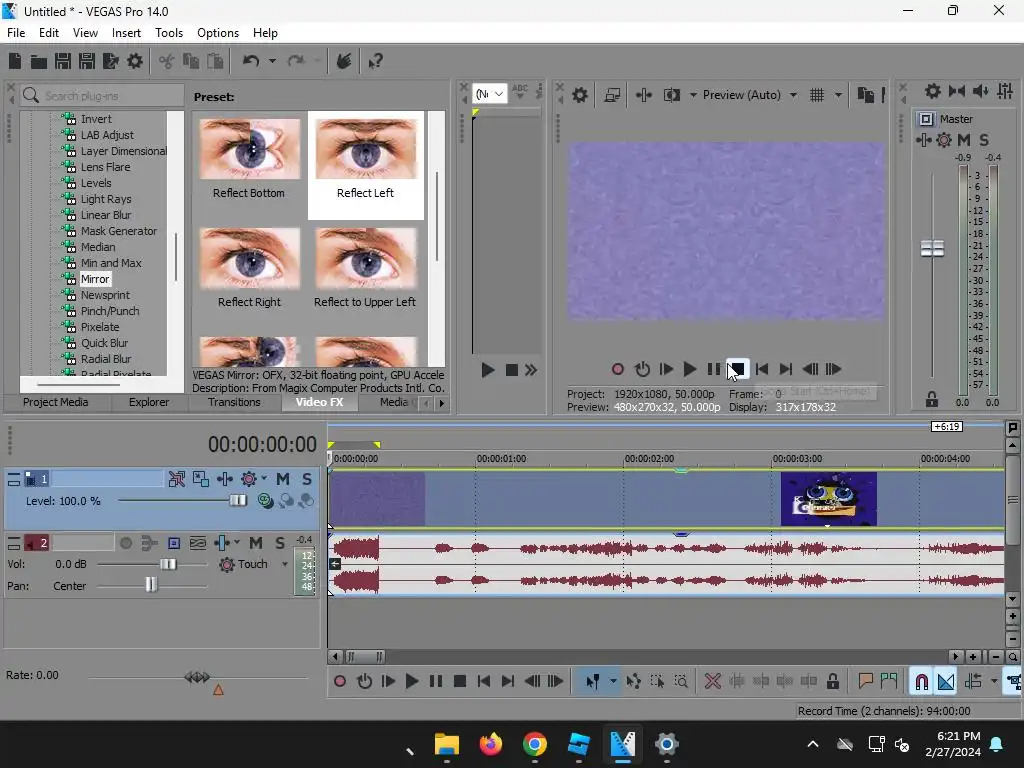
Task: Toggle Automatic Crossfades button
Action: click(946, 682)
